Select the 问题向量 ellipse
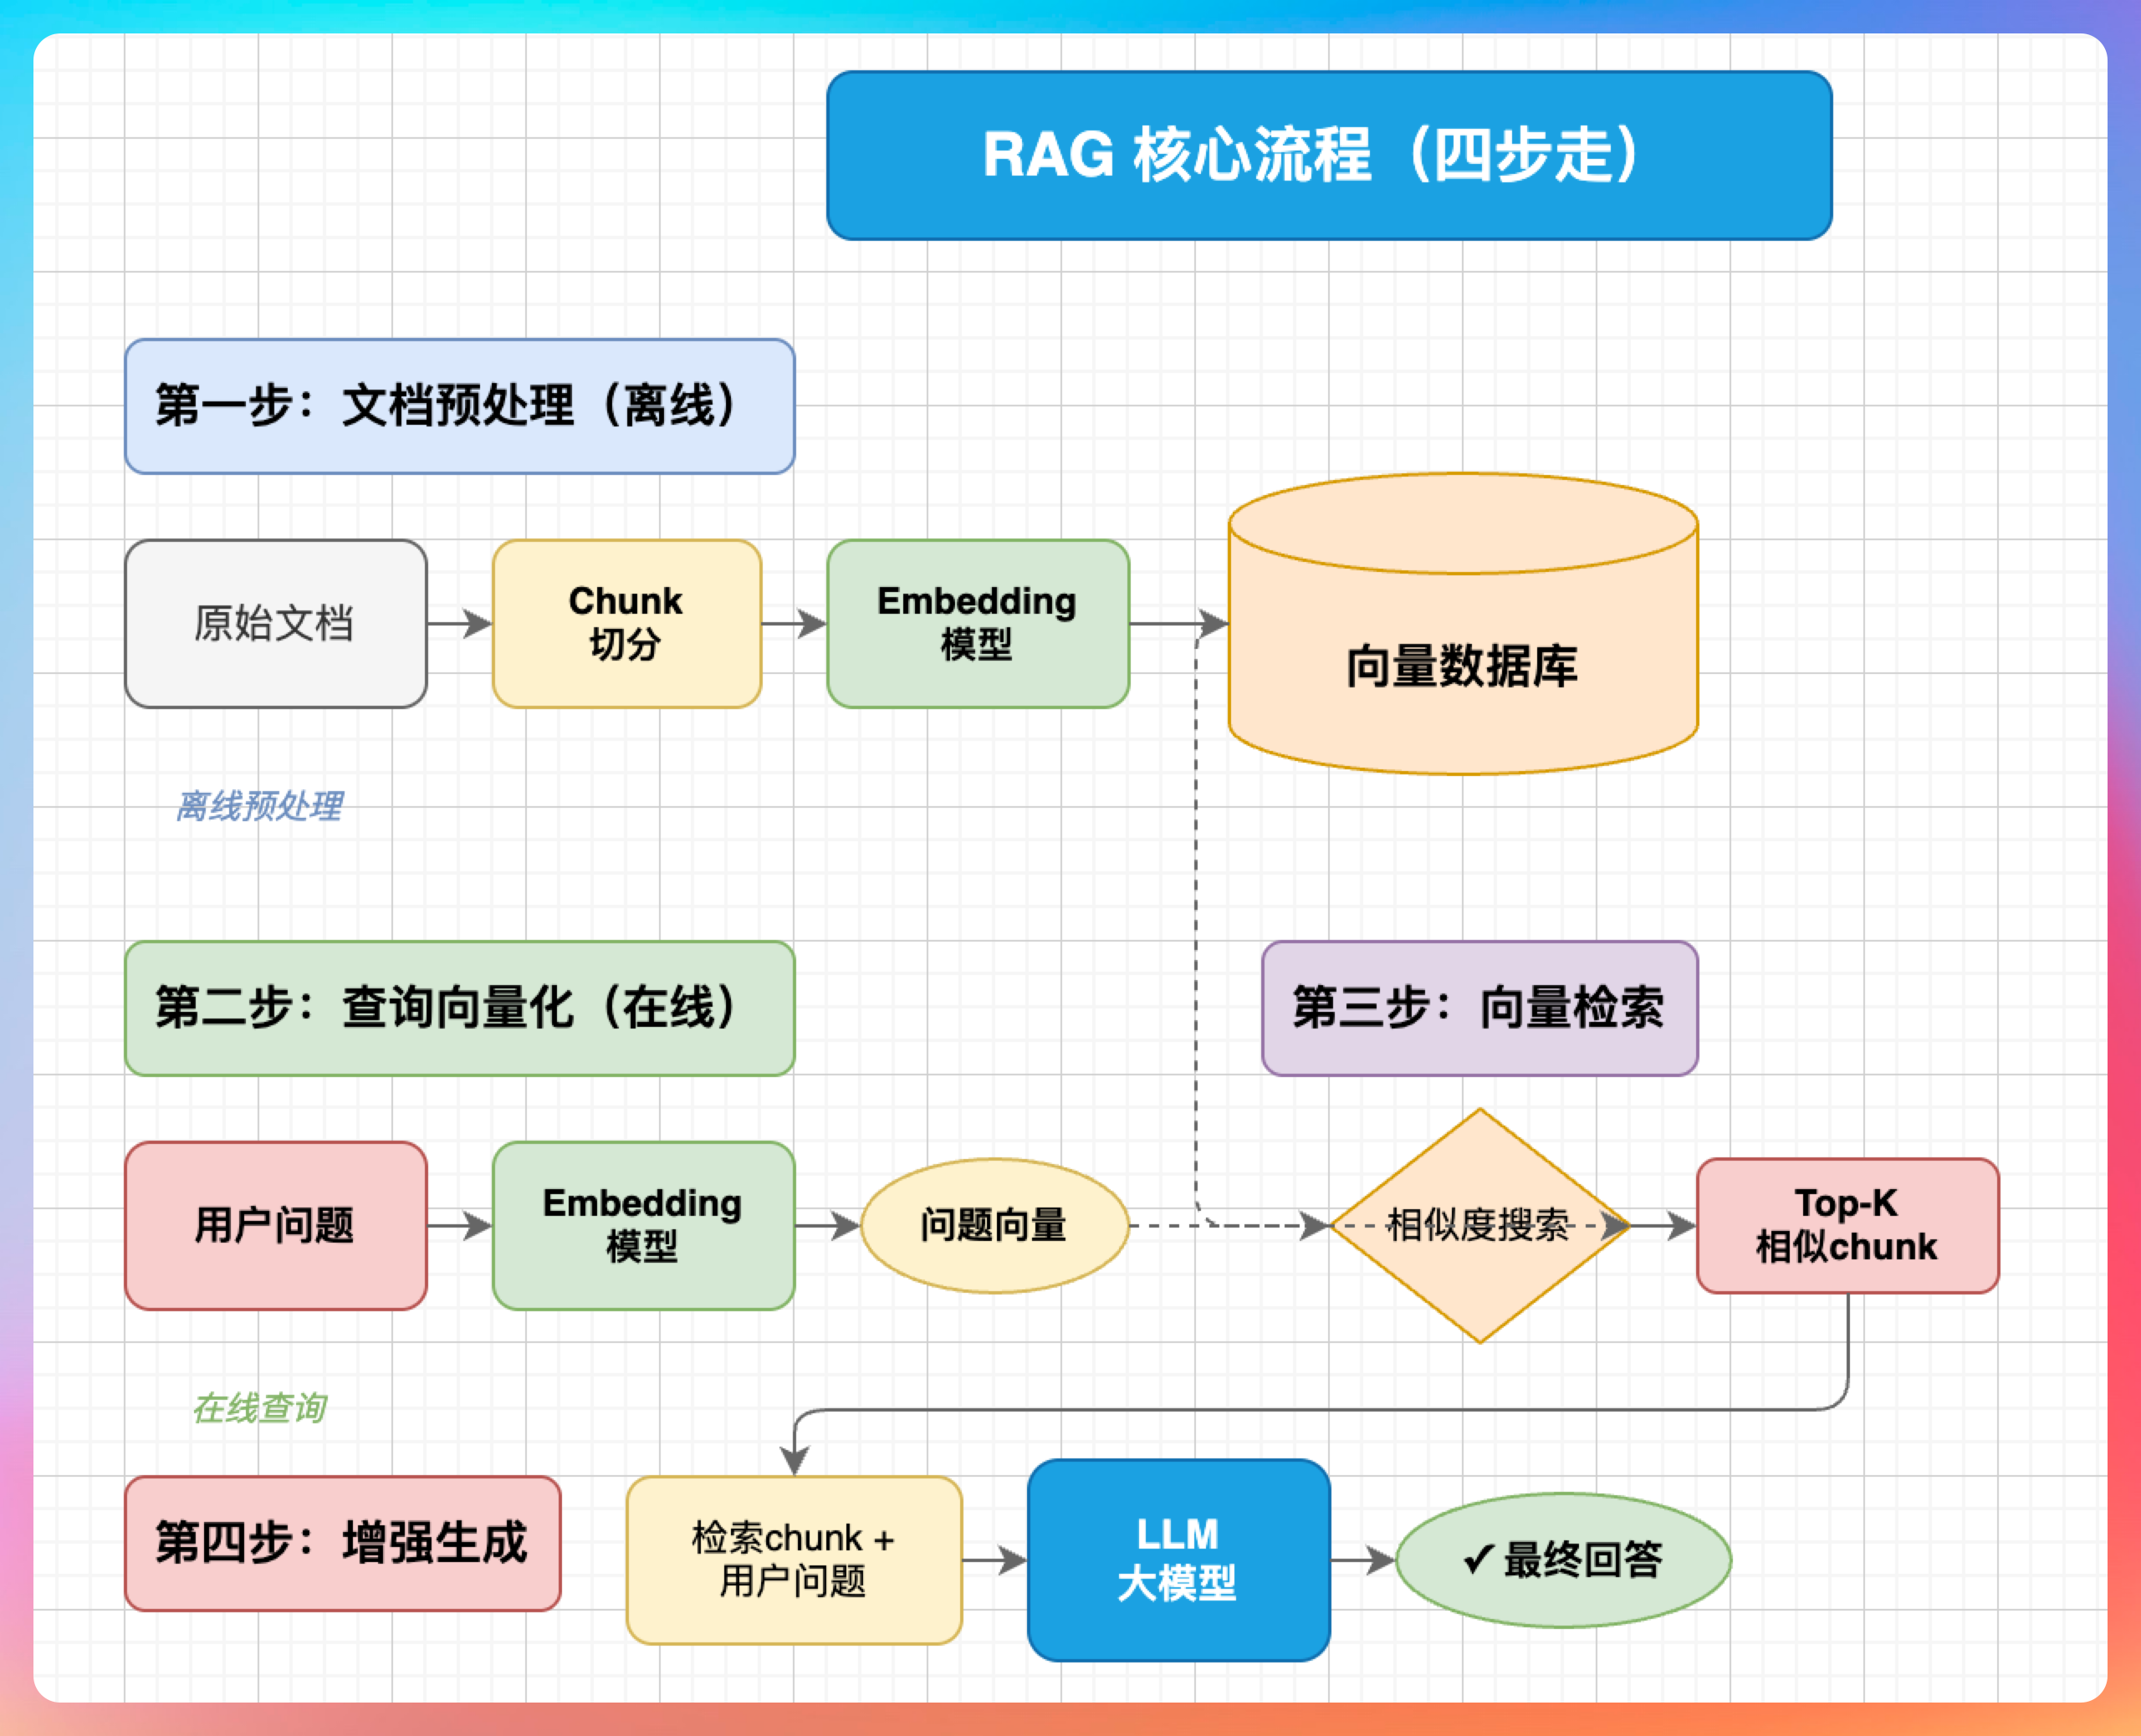The image size is (2141, 1736). (994, 1225)
